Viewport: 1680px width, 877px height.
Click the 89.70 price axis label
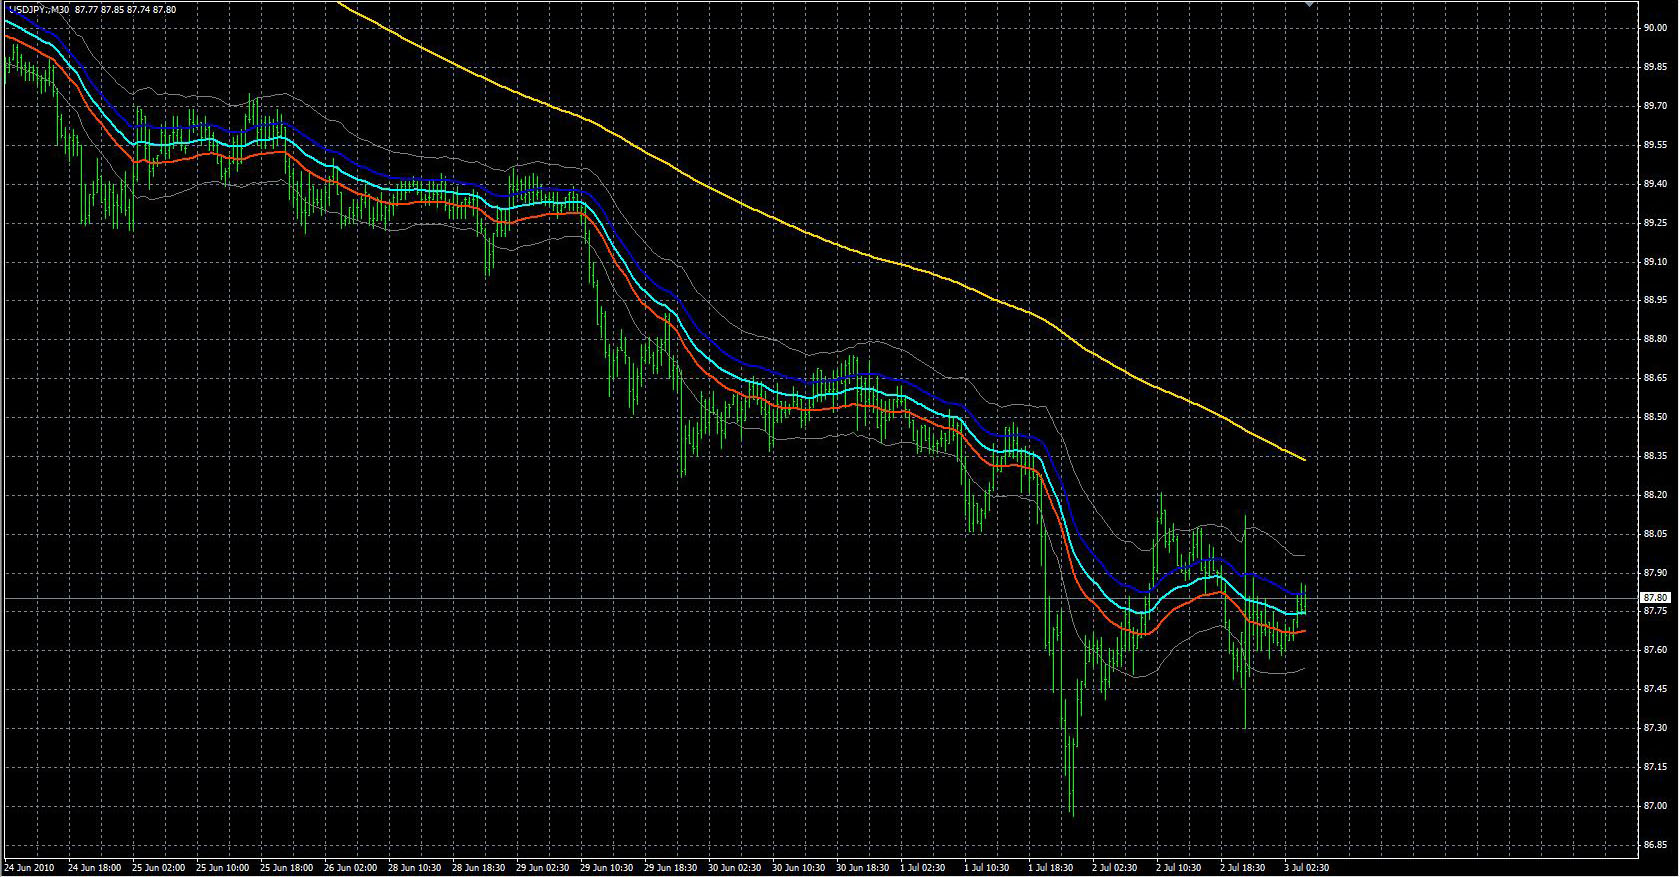tap(1655, 106)
